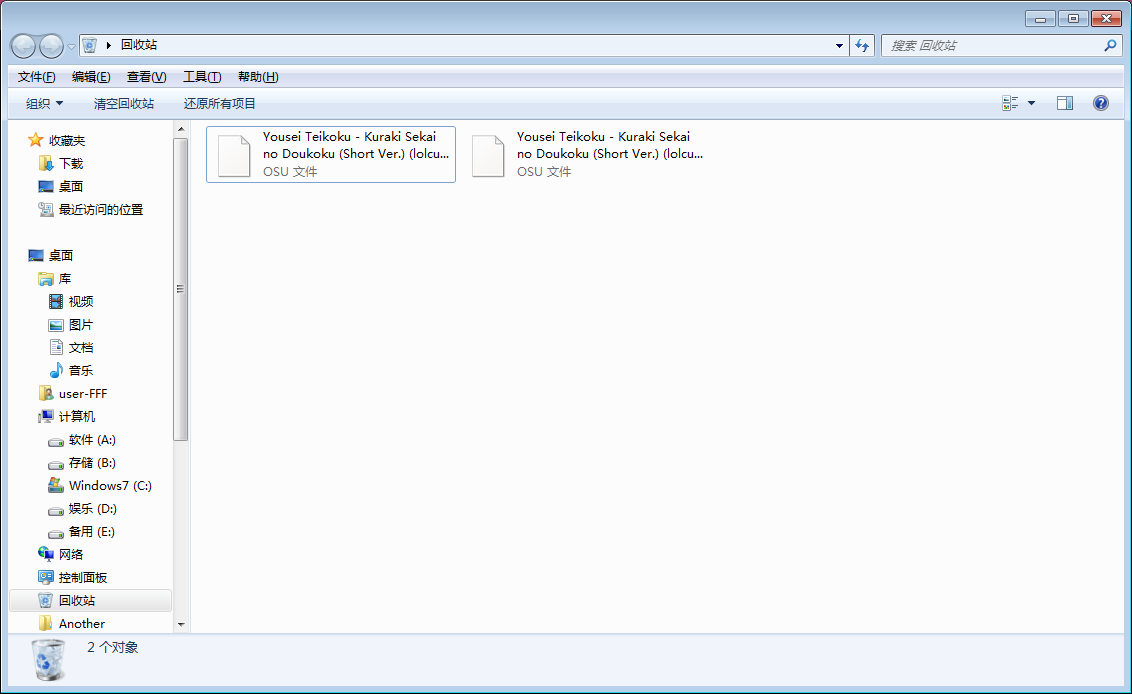
Task: Open help with the question mark icon
Action: click(x=1101, y=103)
